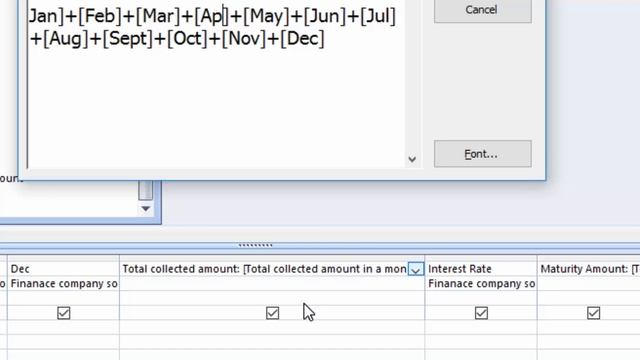Click the design grid pane splitter handle
Viewport: 640px width, 360px height.
(x=256, y=245)
